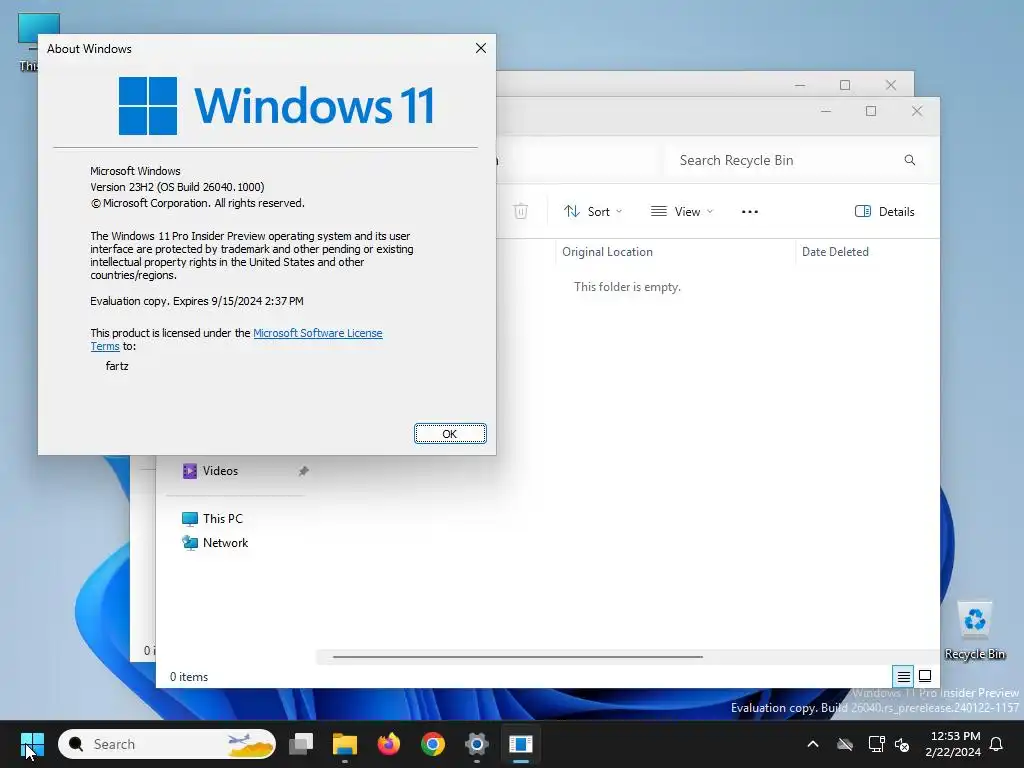Viewport: 1024px width, 768px height.
Task: Click the Delete trash icon in toolbar
Action: [x=520, y=212]
